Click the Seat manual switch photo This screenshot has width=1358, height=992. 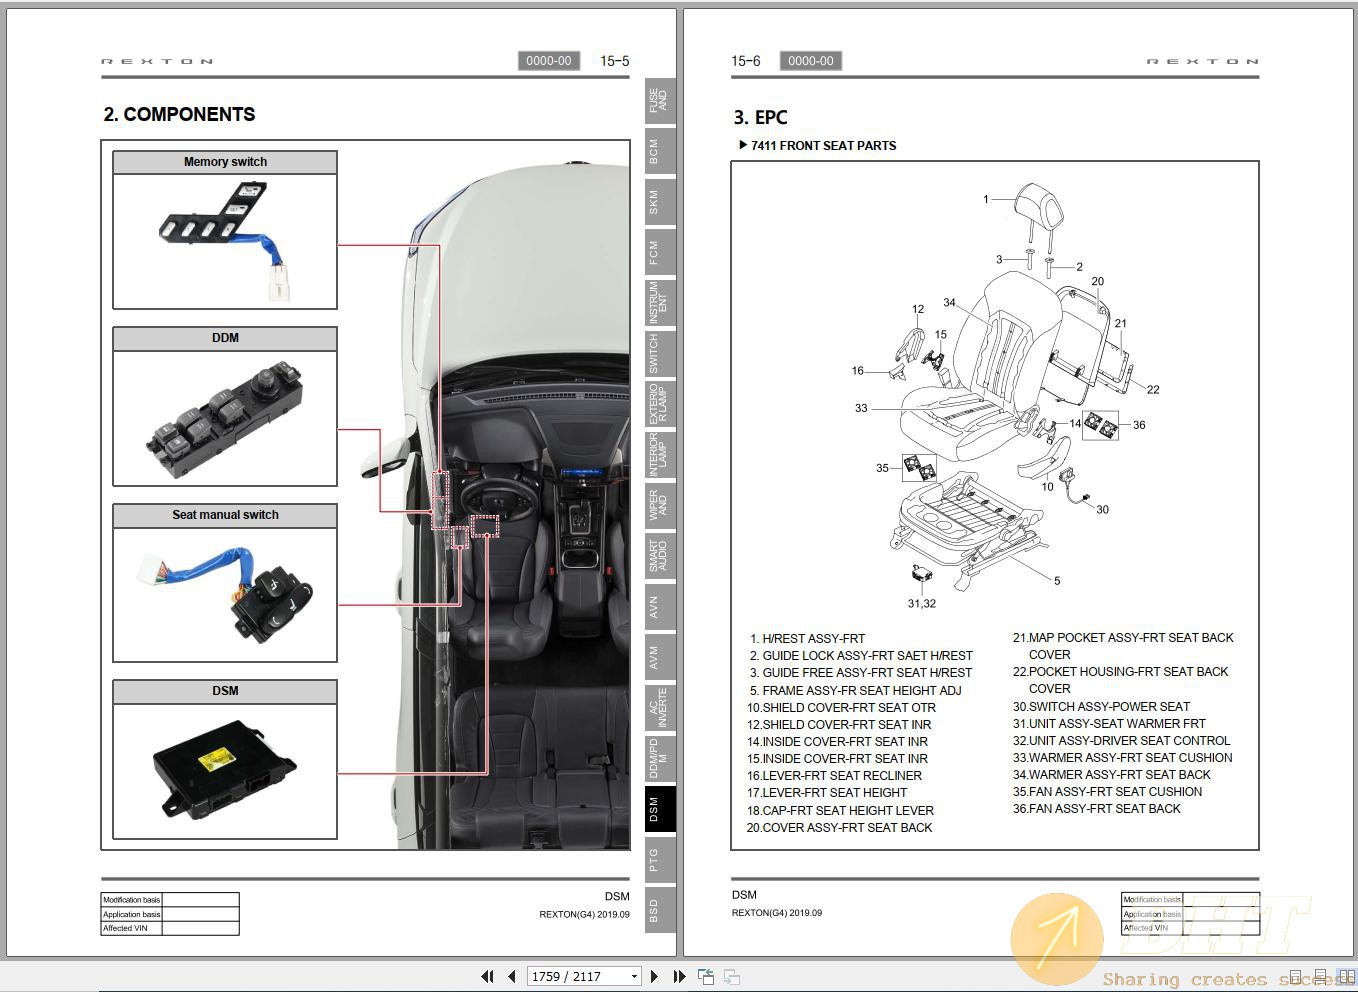(225, 595)
